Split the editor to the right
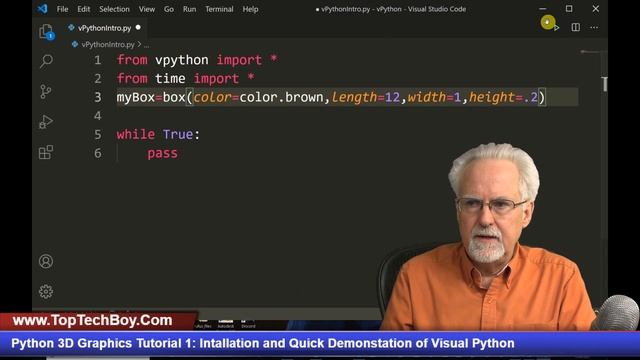 tap(576, 27)
